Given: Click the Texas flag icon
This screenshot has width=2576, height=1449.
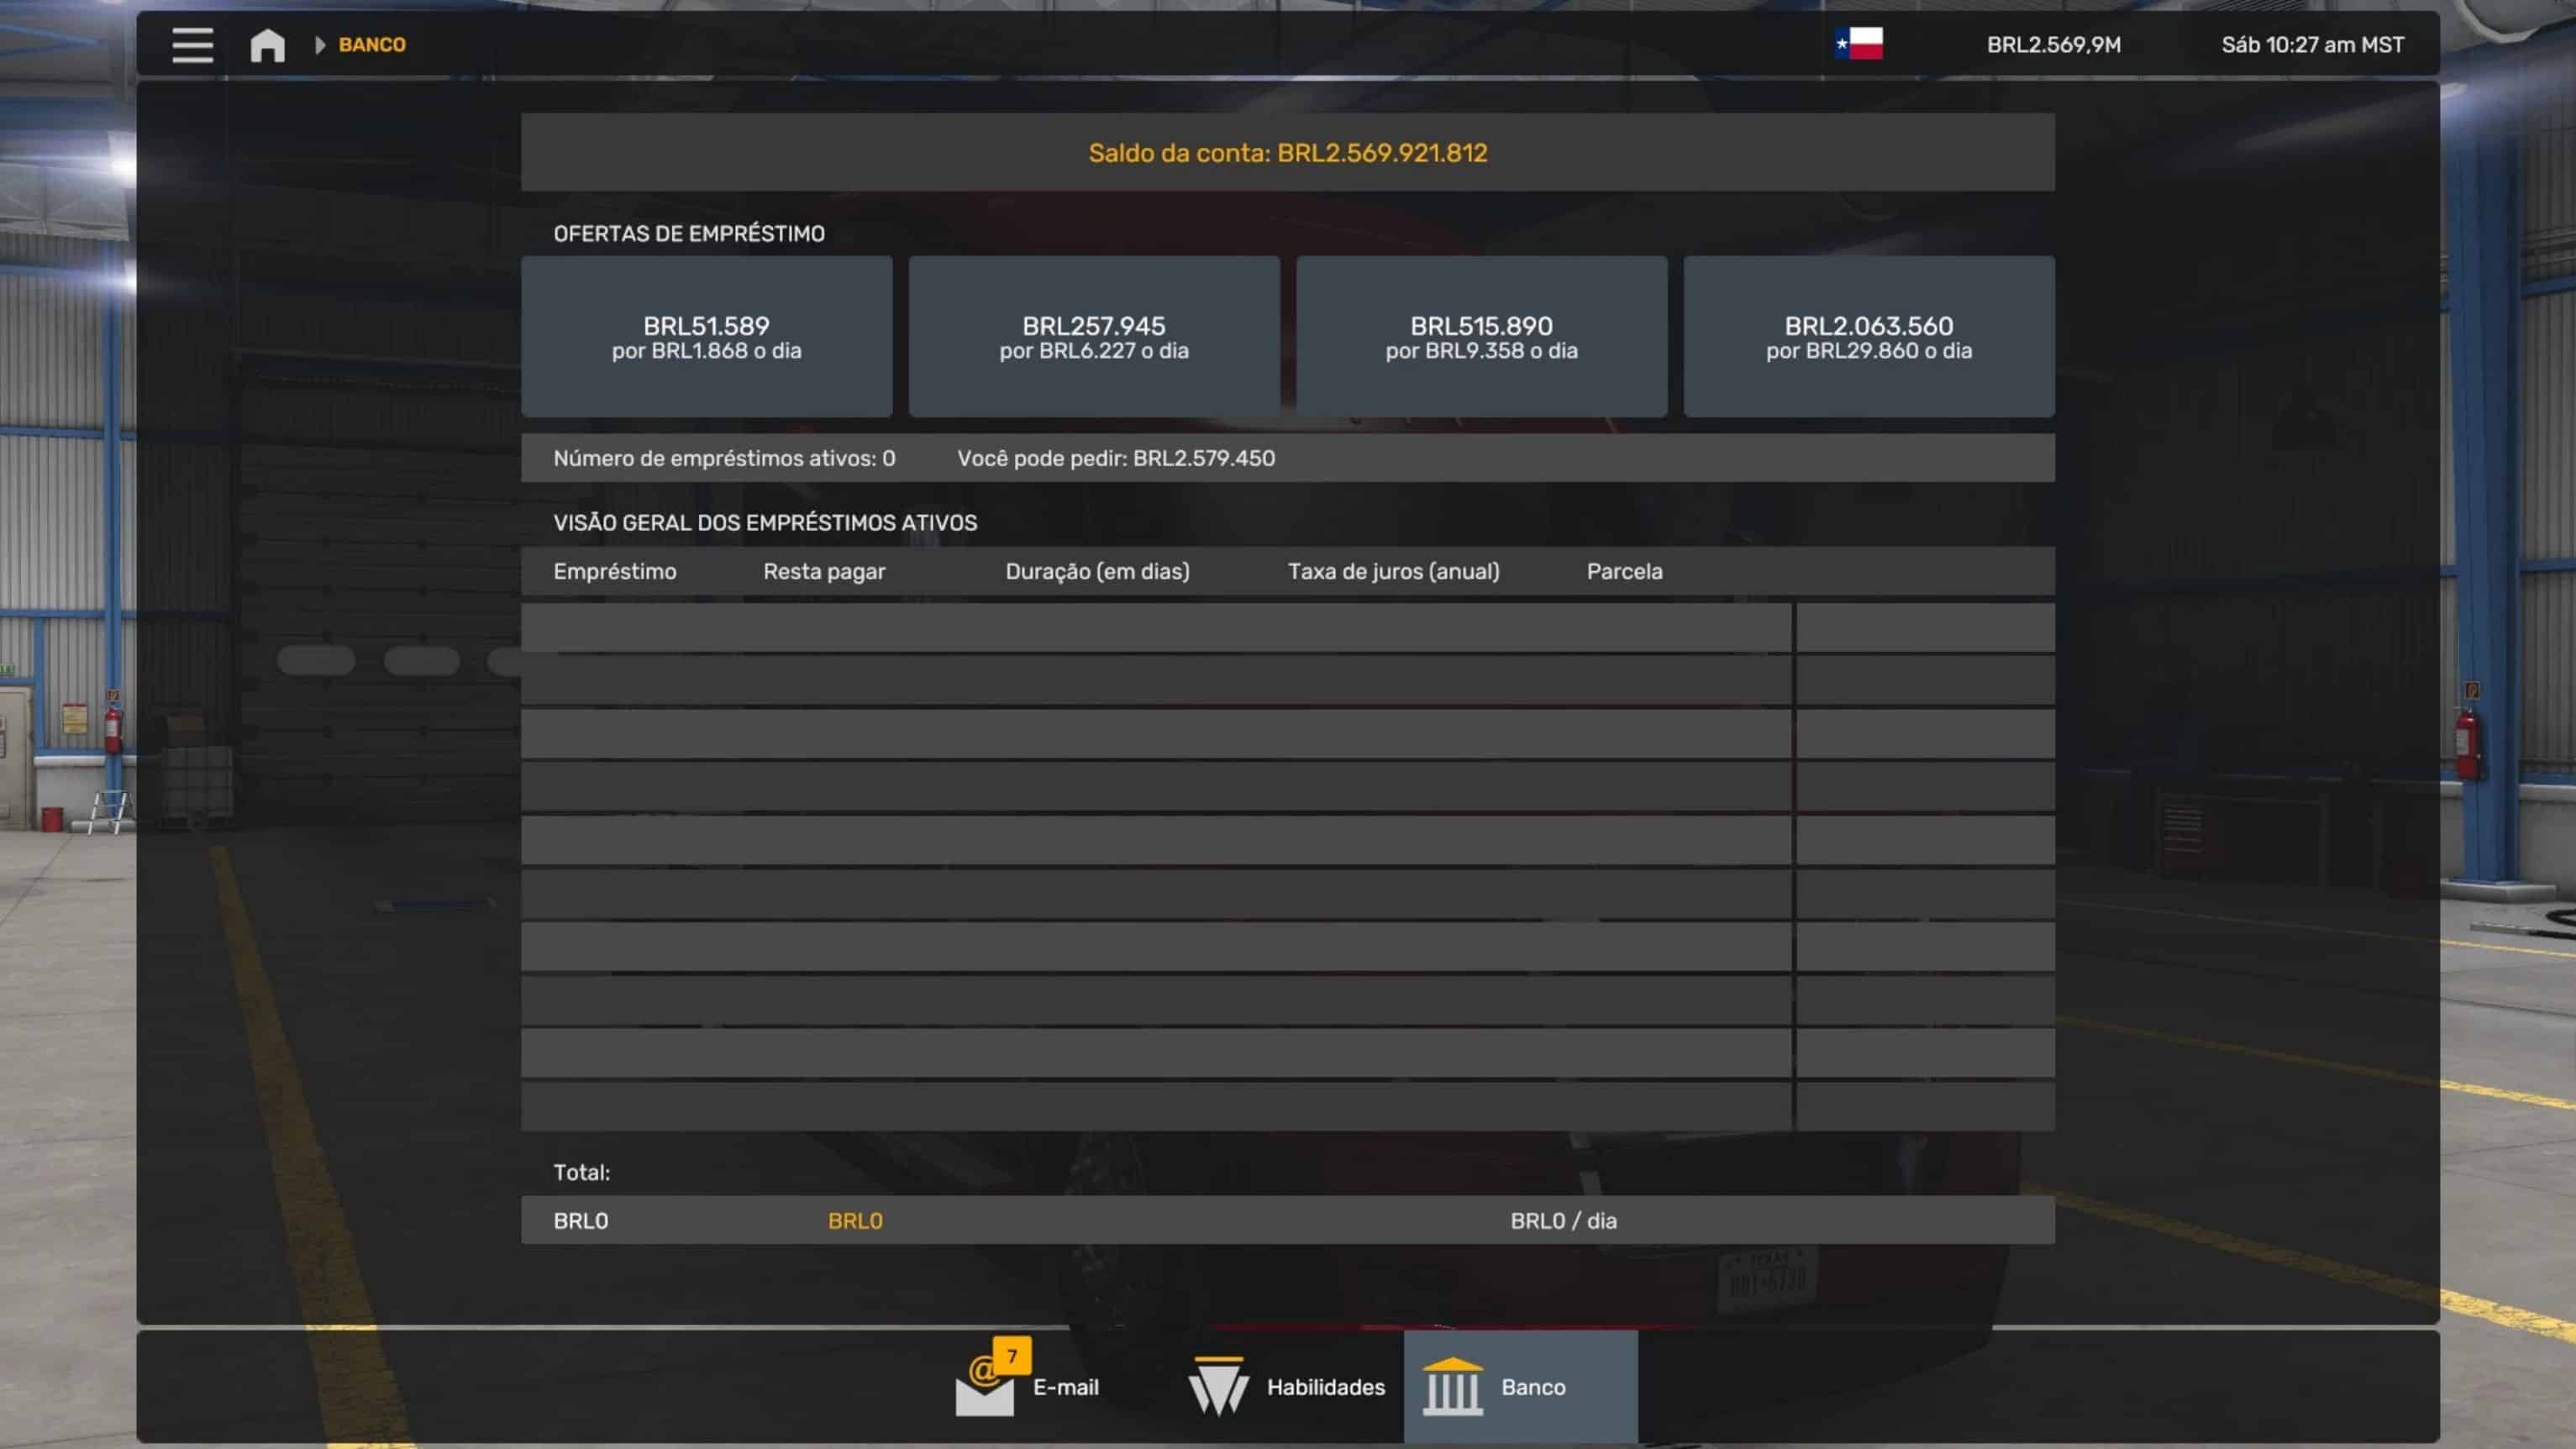Looking at the screenshot, I should (1858, 44).
